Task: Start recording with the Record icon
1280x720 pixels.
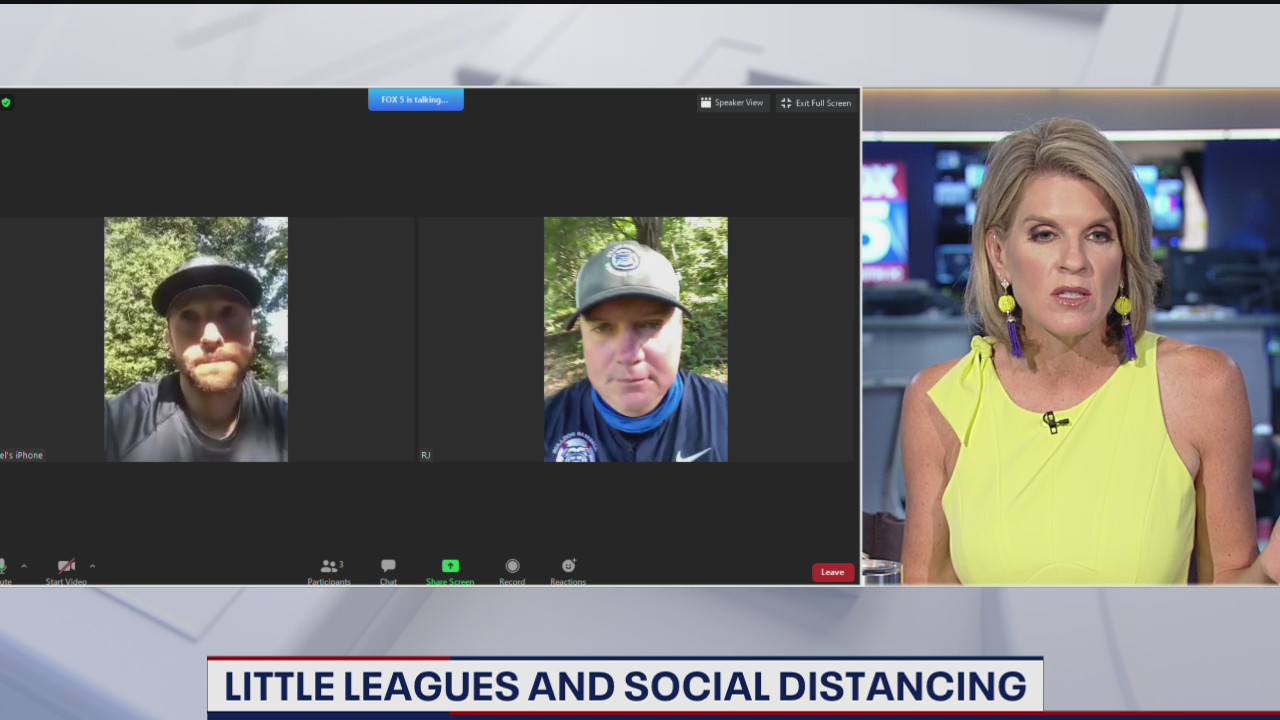Action: (x=512, y=567)
